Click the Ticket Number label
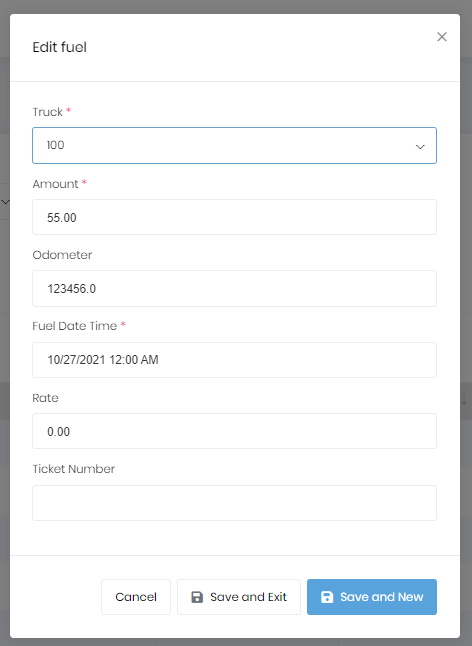The image size is (472, 646). (x=74, y=469)
